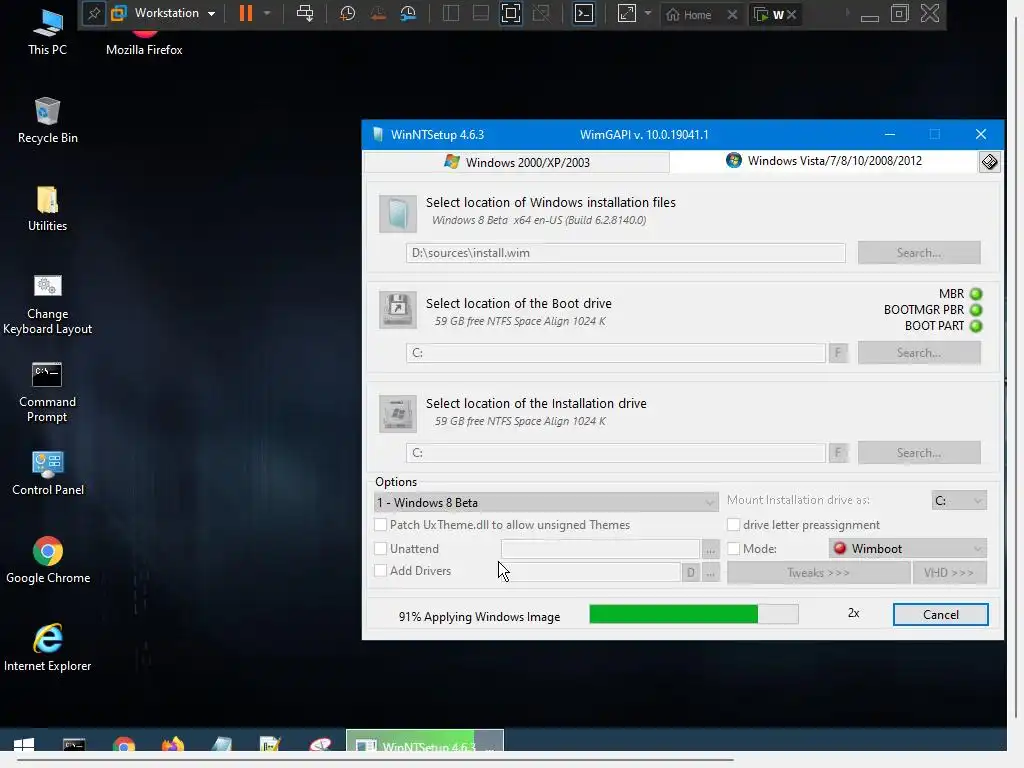Click the install.wim path field
This screenshot has width=1024, height=768.
pyautogui.click(x=626, y=253)
